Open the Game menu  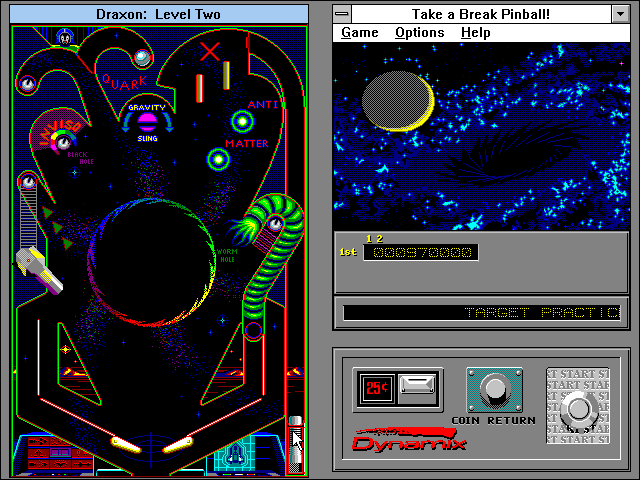pyautogui.click(x=360, y=33)
